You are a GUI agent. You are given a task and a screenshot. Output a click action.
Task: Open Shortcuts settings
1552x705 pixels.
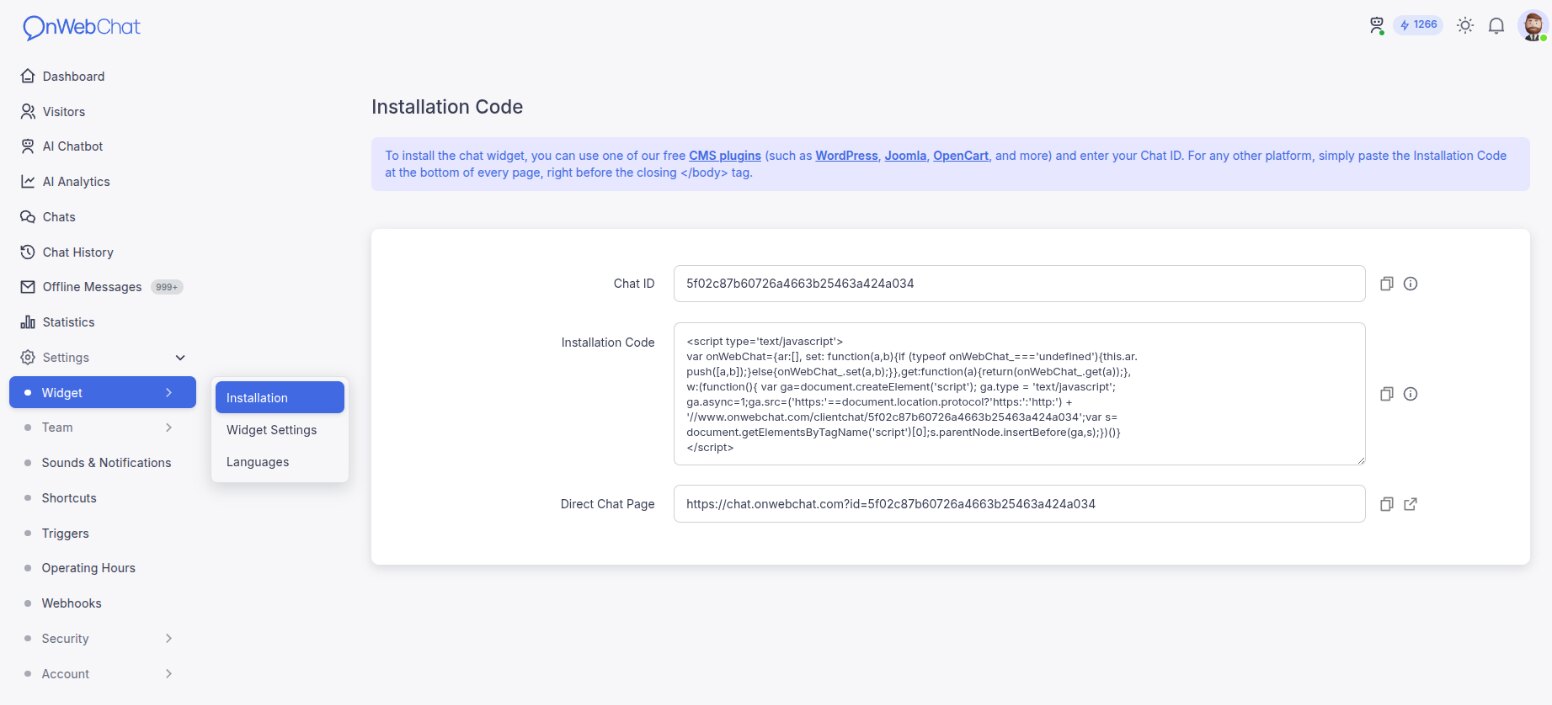coord(69,498)
